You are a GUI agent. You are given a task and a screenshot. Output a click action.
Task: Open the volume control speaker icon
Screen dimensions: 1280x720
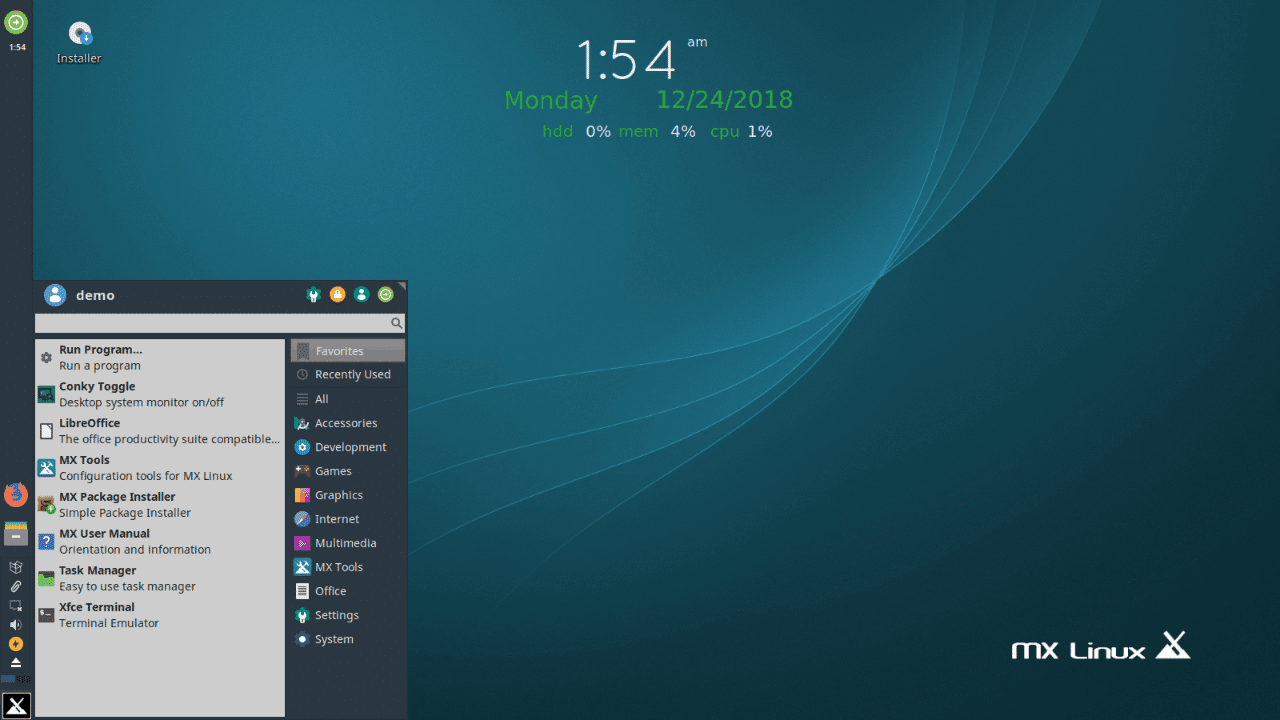pos(16,625)
